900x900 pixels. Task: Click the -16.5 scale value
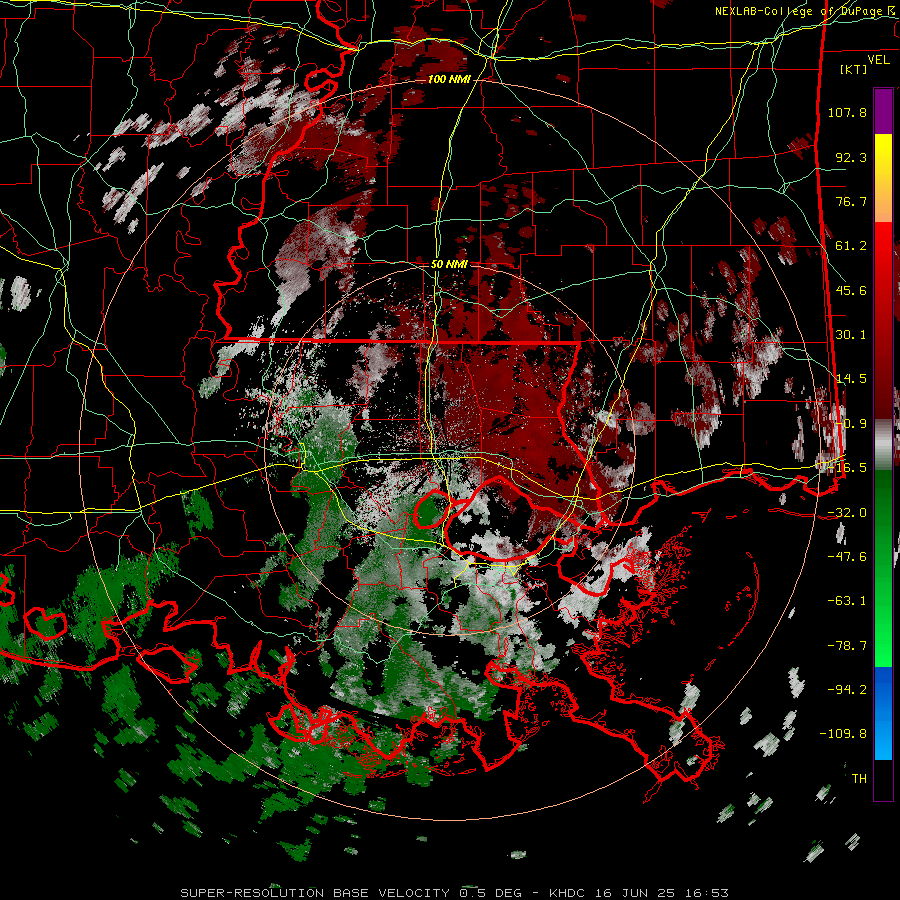coord(848,468)
